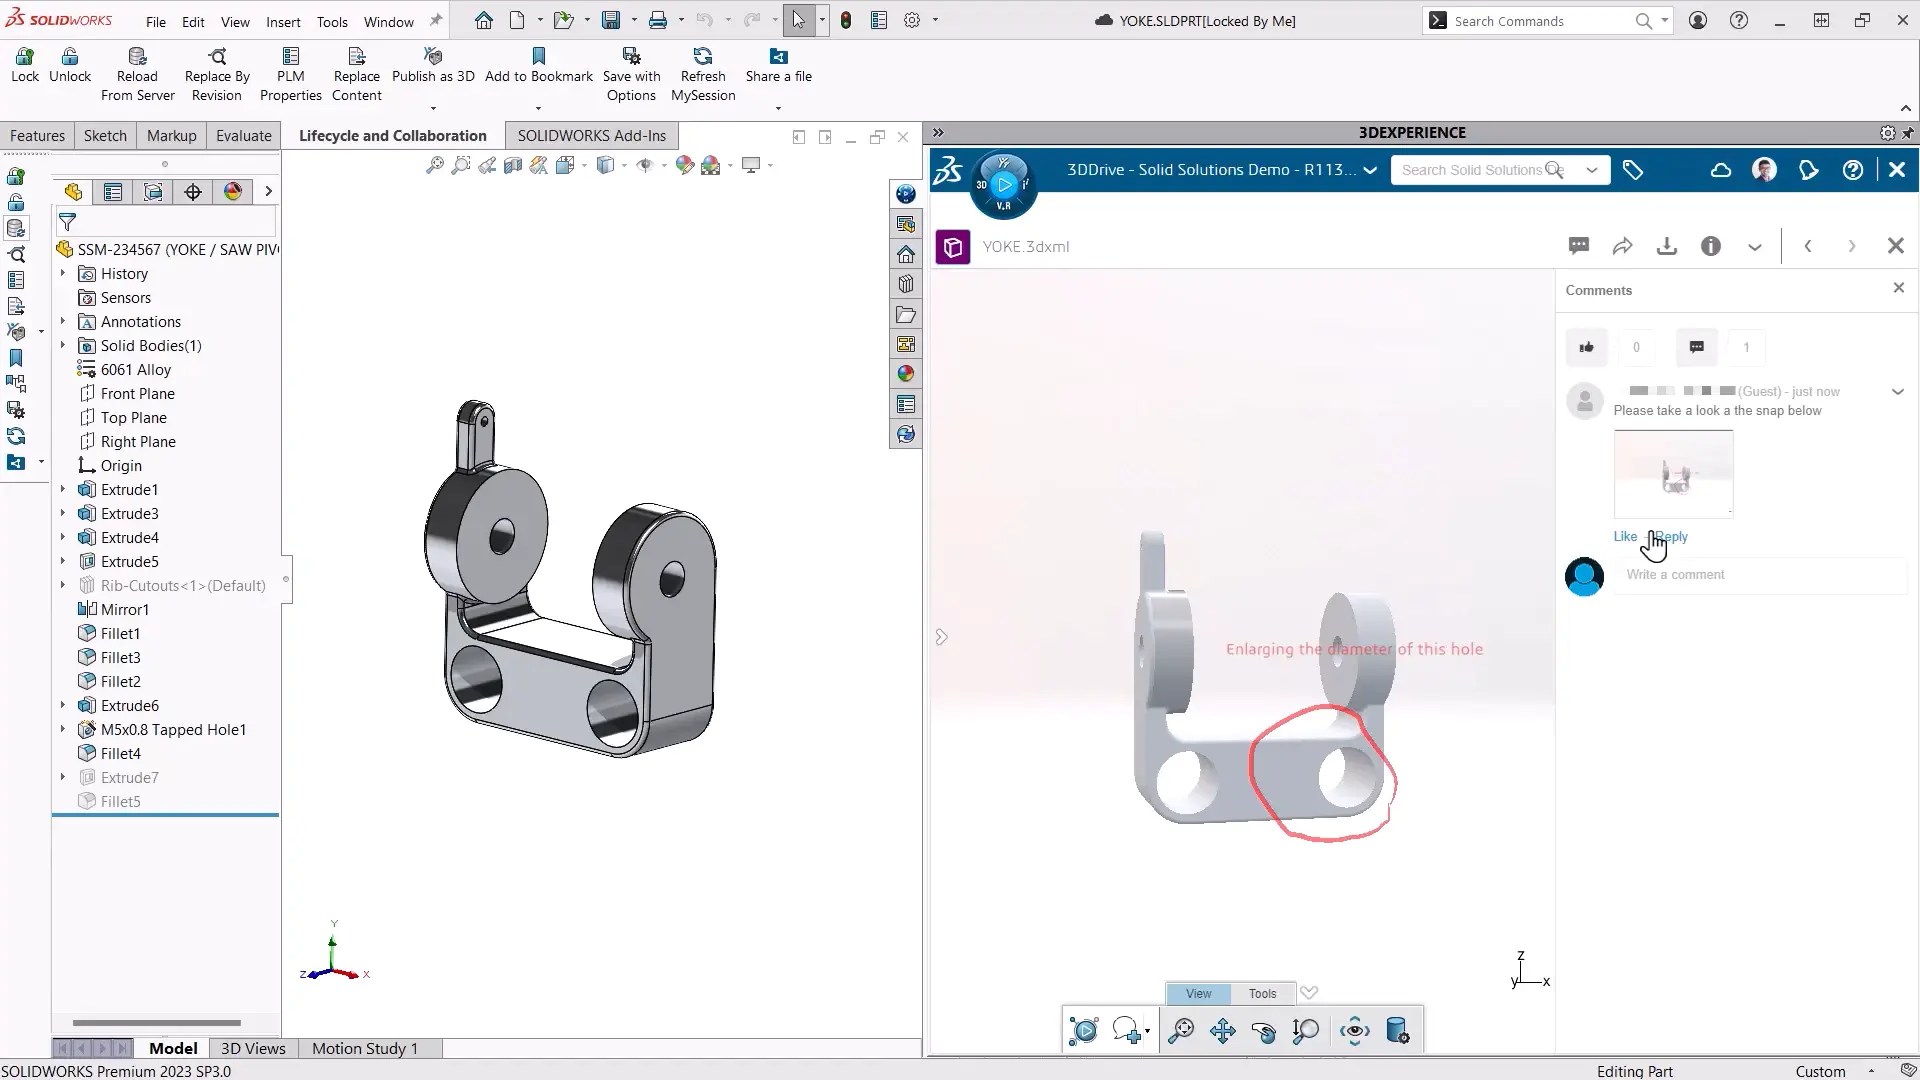Download the YOKE.3dxml file
This screenshot has height=1080, width=1920.
pos(1666,247)
